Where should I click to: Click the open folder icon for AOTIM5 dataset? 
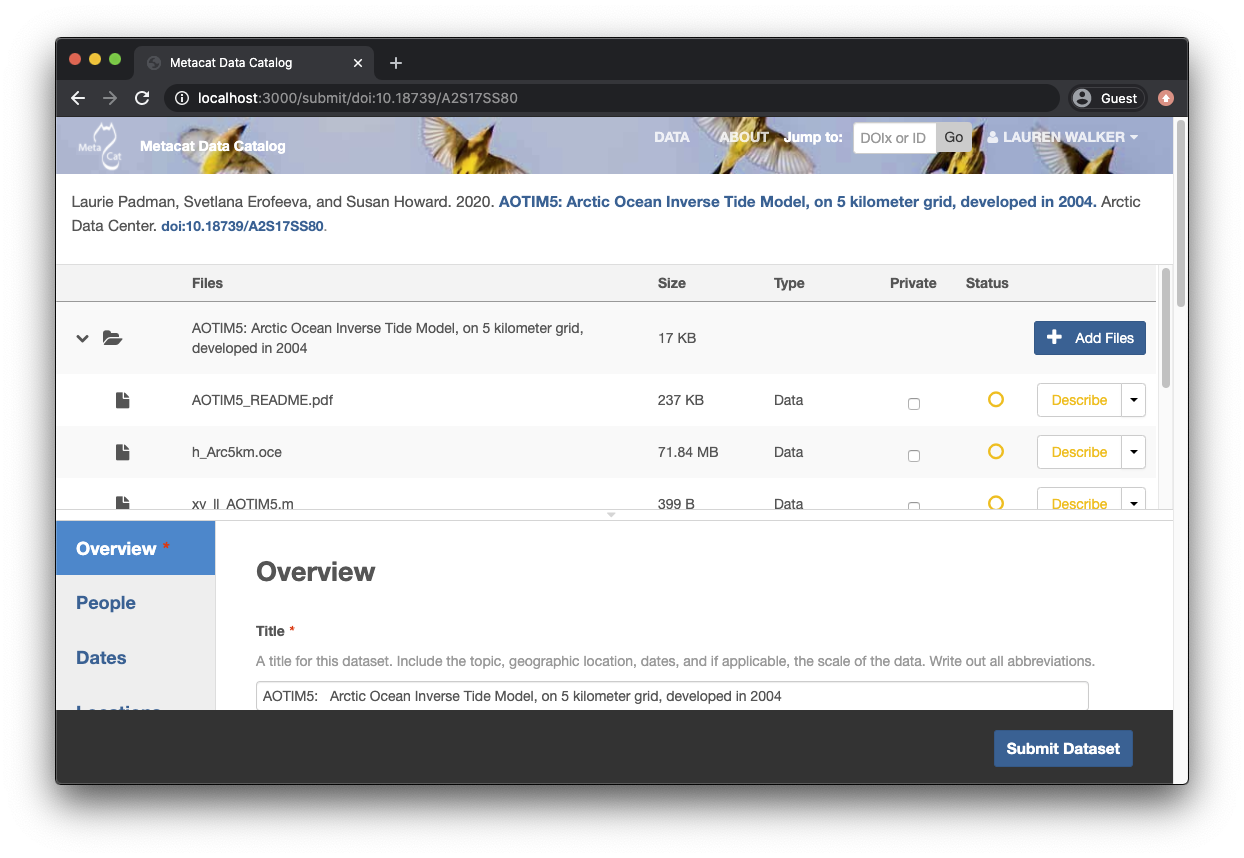point(113,339)
